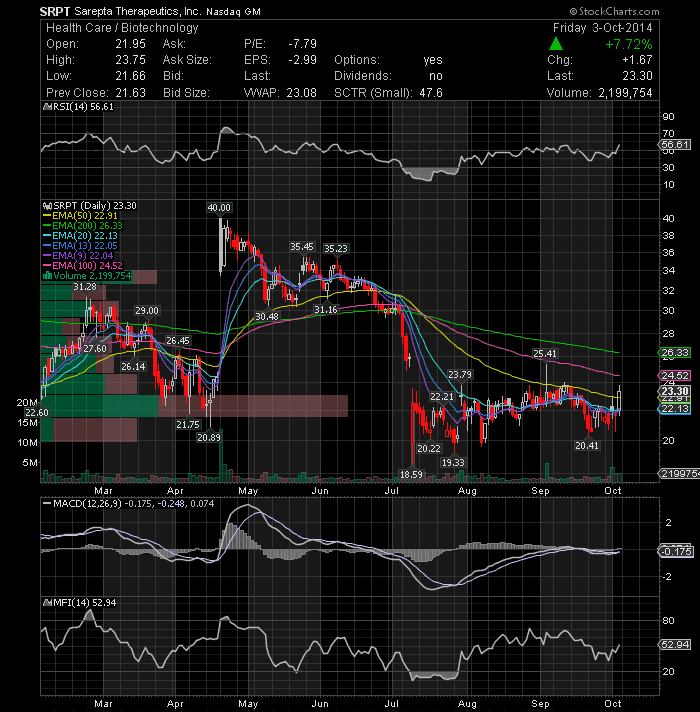Click the EMA(200) 26.33 legend text
Image resolution: width=700 pixels, height=712 pixels.
(87, 226)
